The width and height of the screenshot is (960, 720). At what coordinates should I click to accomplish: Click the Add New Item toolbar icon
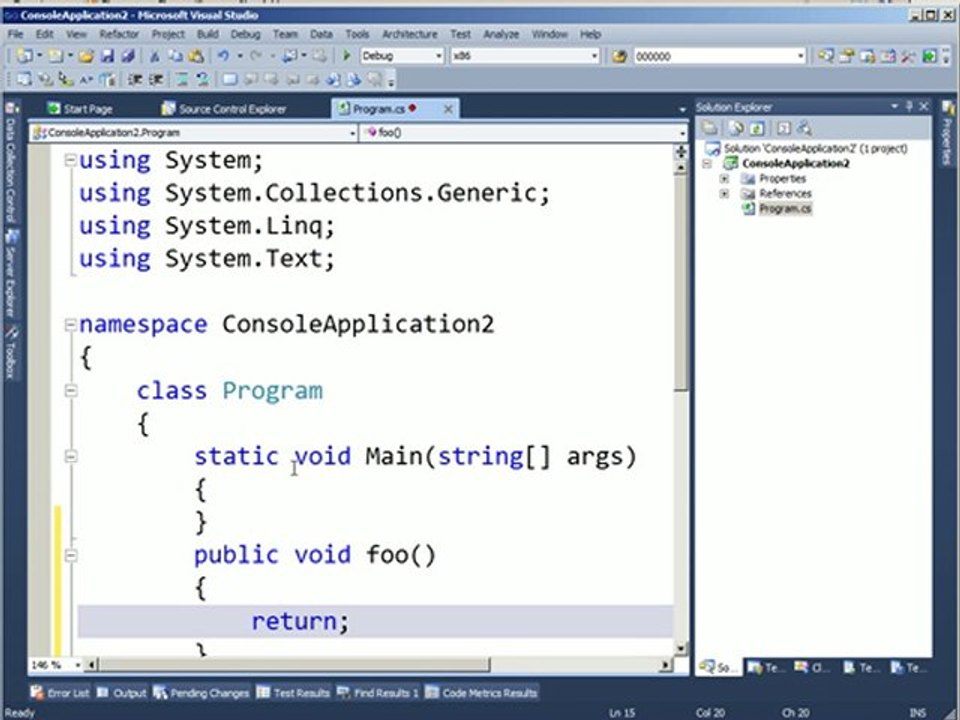pyautogui.click(x=55, y=56)
